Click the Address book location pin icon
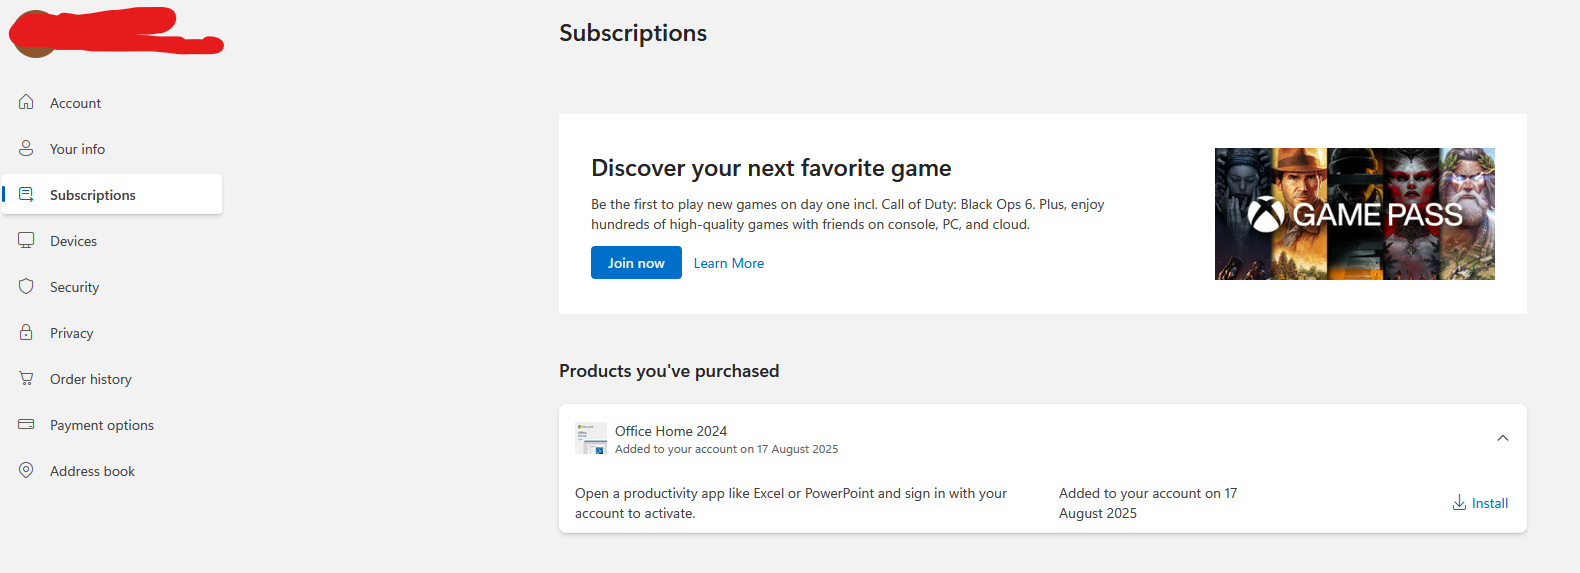 click(26, 470)
